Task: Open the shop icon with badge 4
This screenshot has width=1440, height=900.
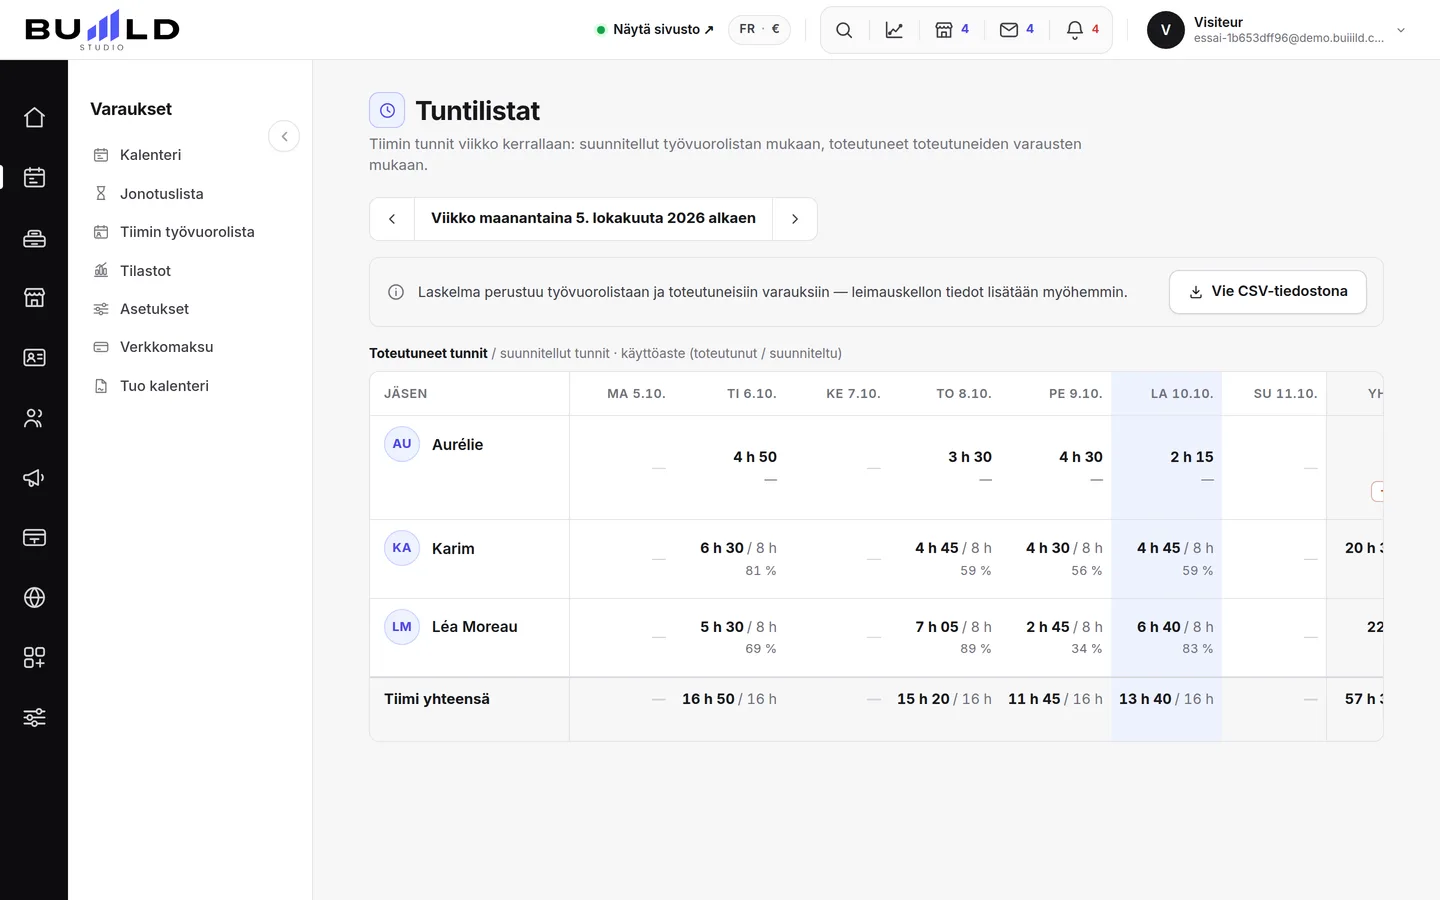Action: click(x=952, y=30)
